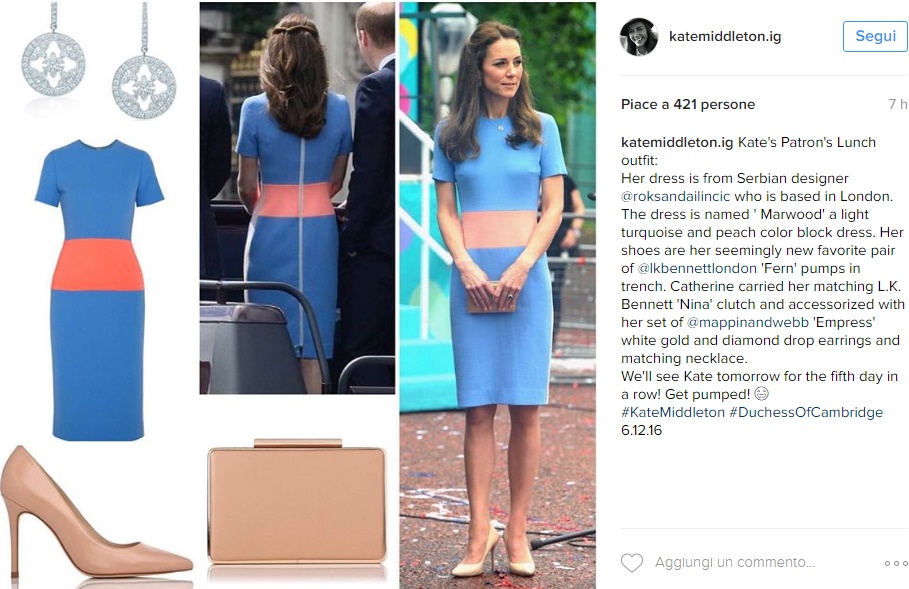The height and width of the screenshot is (589, 909).
Task: Click the diamond drop earrings image
Action: (99, 60)
